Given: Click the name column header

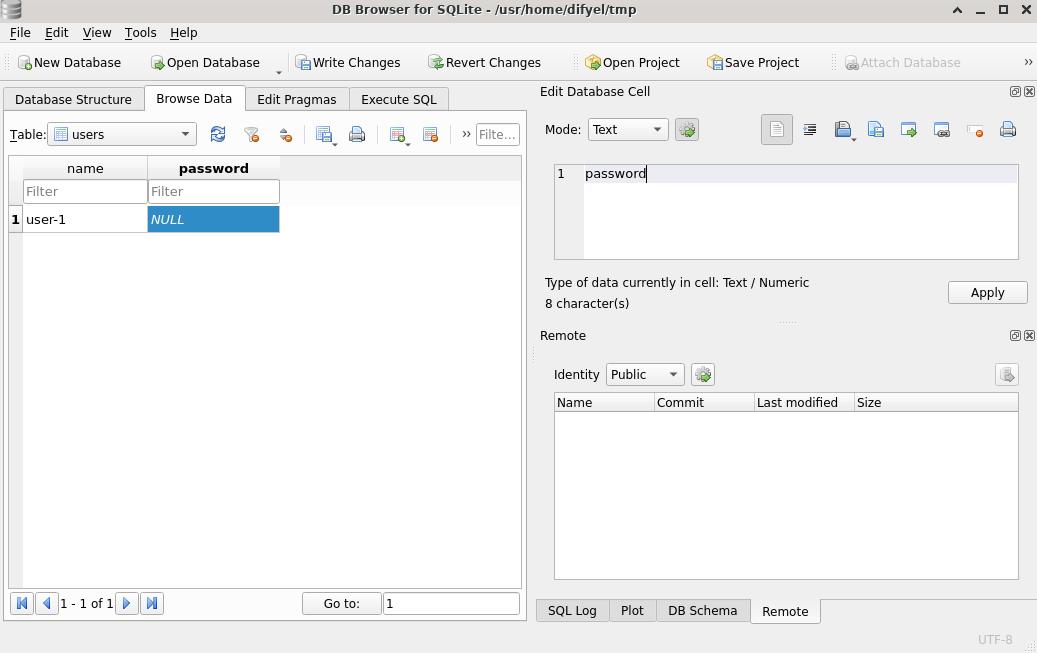Looking at the screenshot, I should tap(85, 168).
